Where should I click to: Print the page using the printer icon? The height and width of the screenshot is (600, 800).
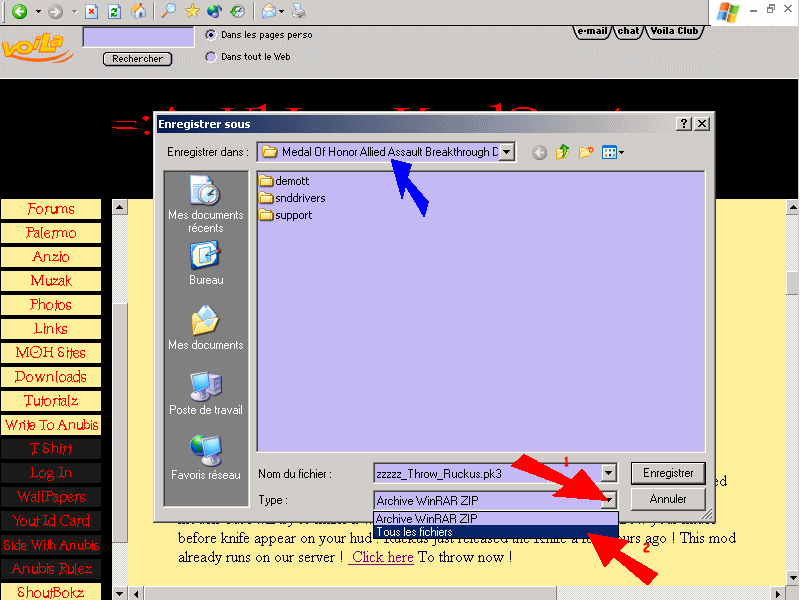[x=299, y=11]
